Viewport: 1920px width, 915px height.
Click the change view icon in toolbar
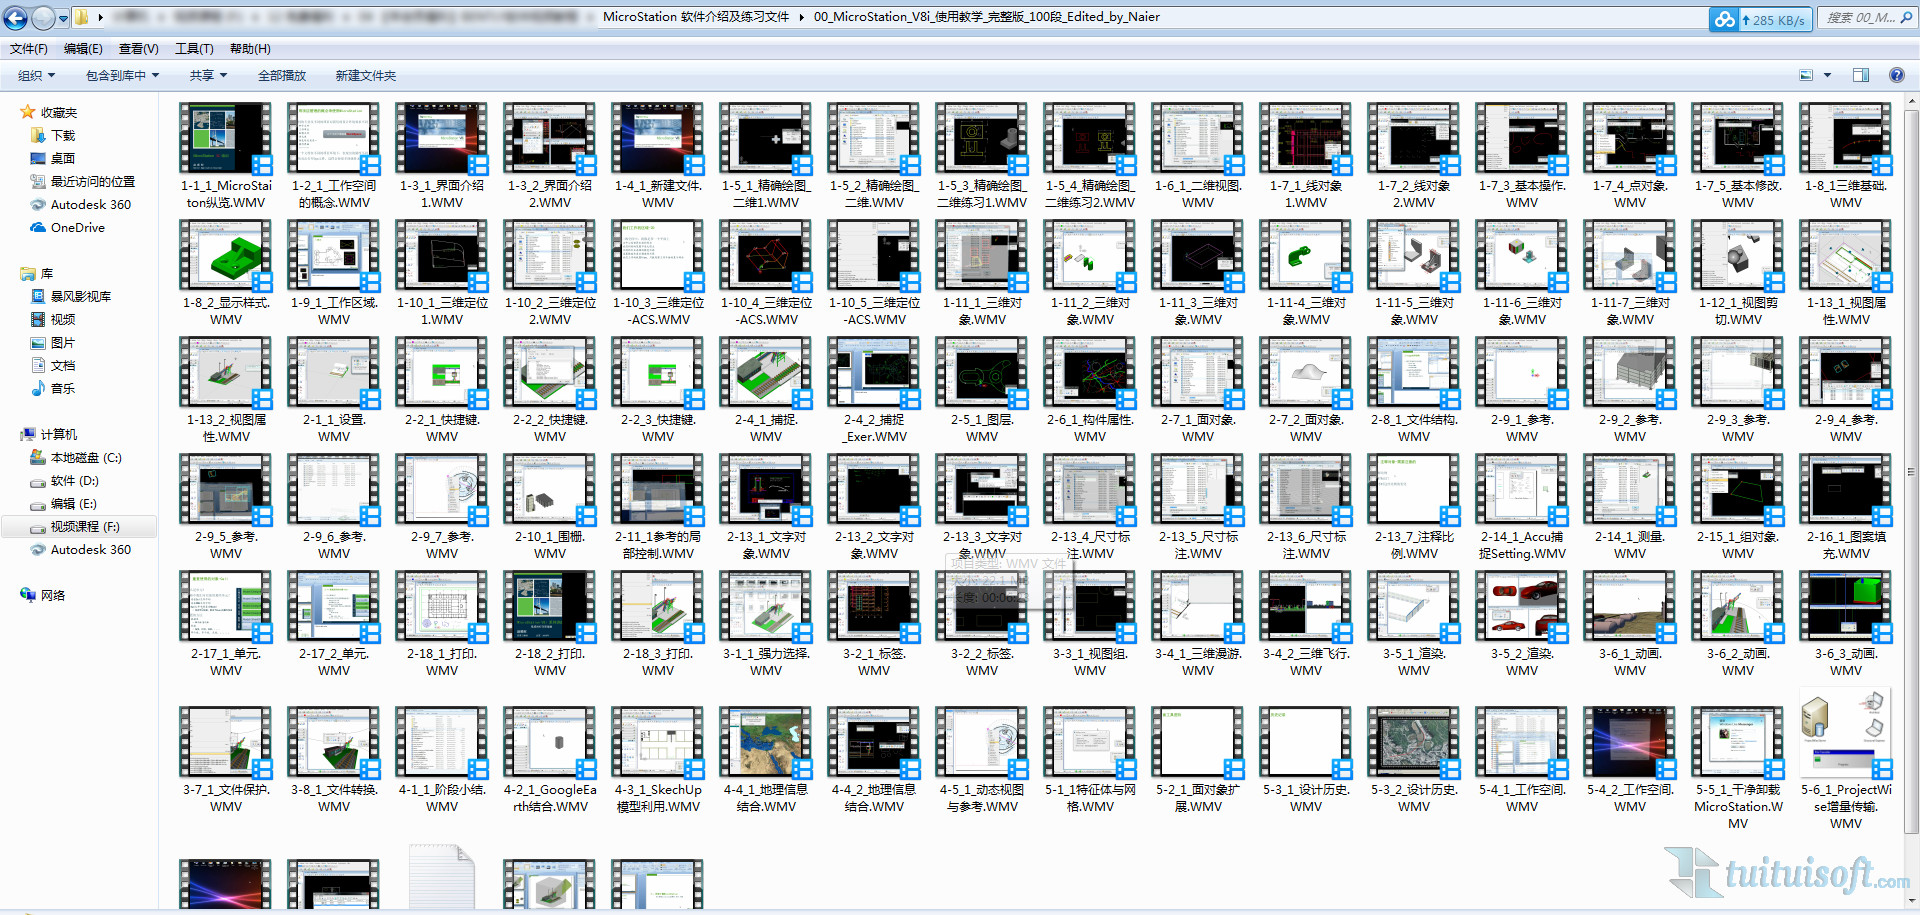[x=1806, y=75]
